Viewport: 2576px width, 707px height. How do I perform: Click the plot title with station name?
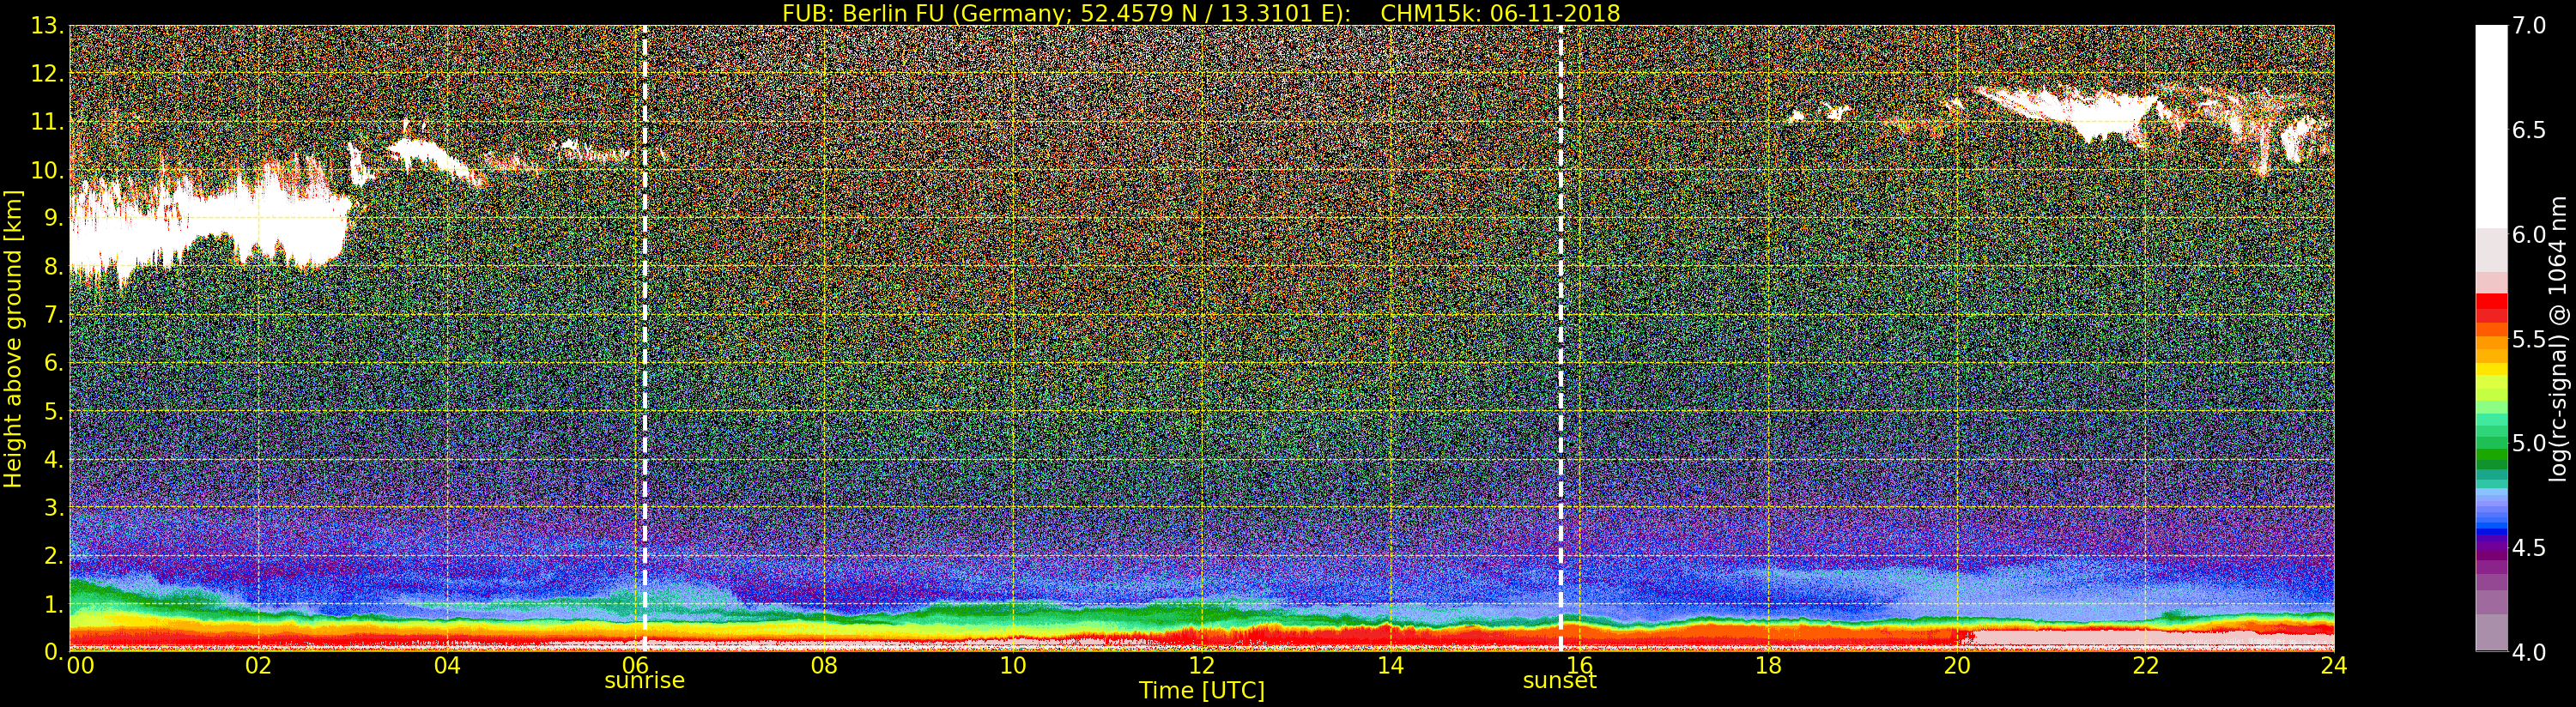pos(1200,13)
